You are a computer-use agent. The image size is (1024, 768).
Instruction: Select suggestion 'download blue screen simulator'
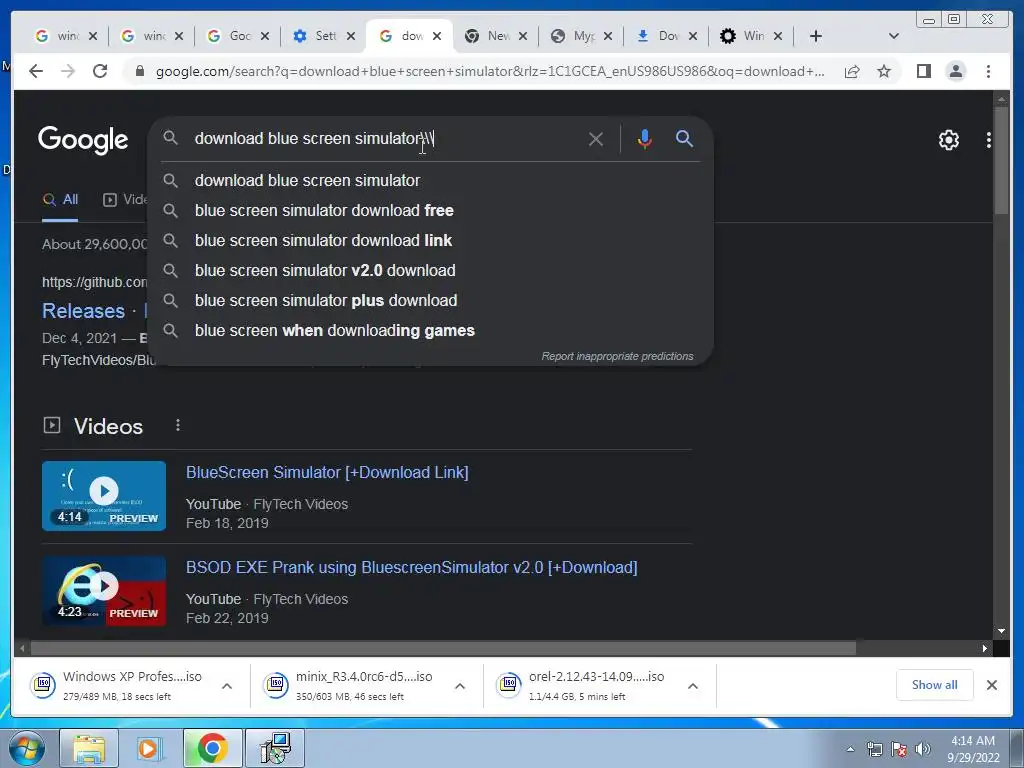(x=431, y=180)
